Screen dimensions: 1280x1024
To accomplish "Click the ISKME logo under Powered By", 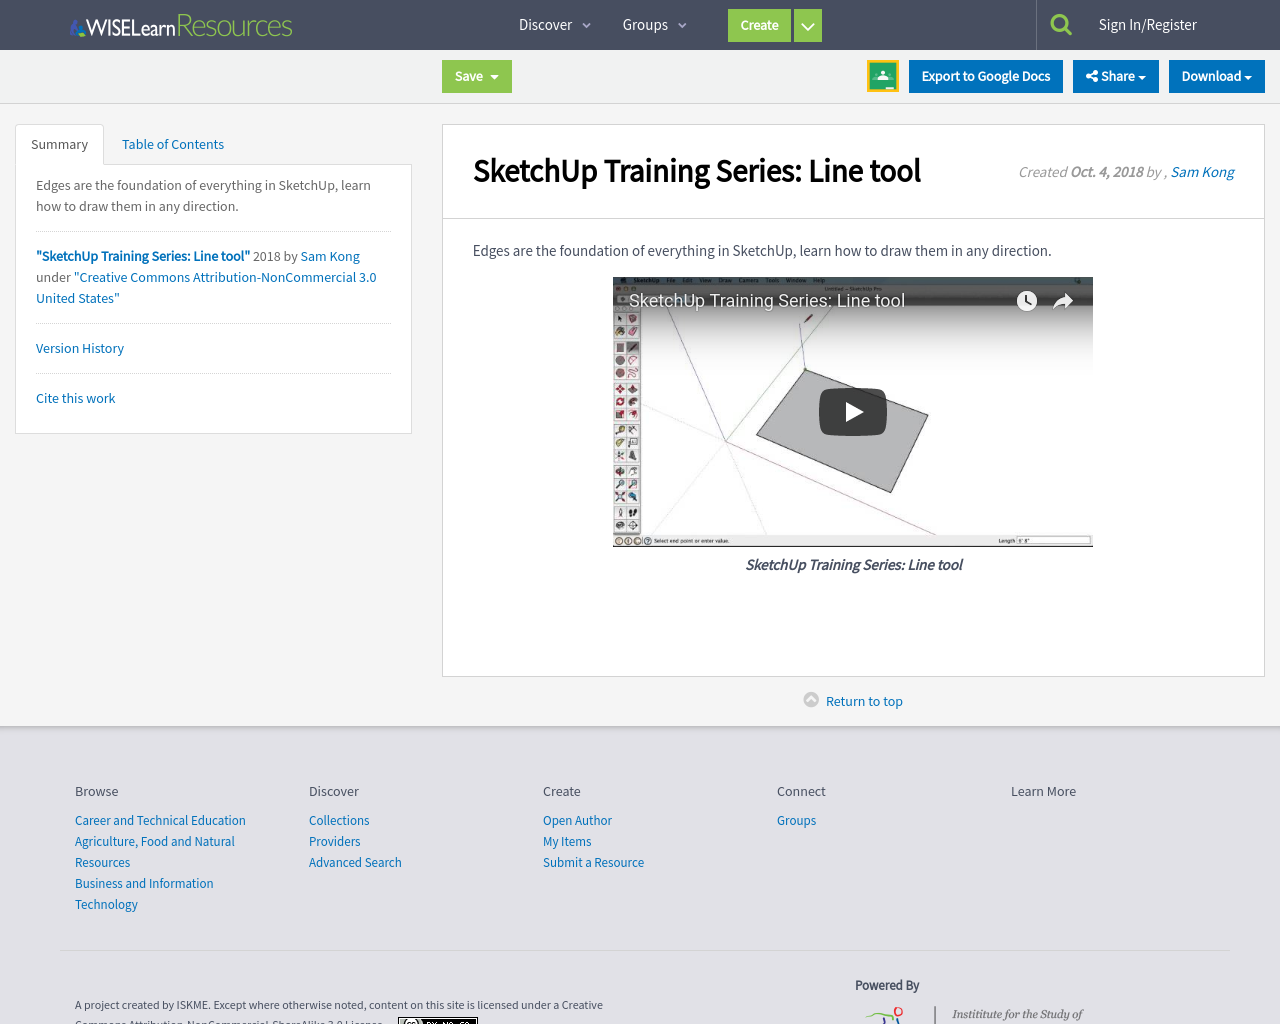I will (x=888, y=1016).
